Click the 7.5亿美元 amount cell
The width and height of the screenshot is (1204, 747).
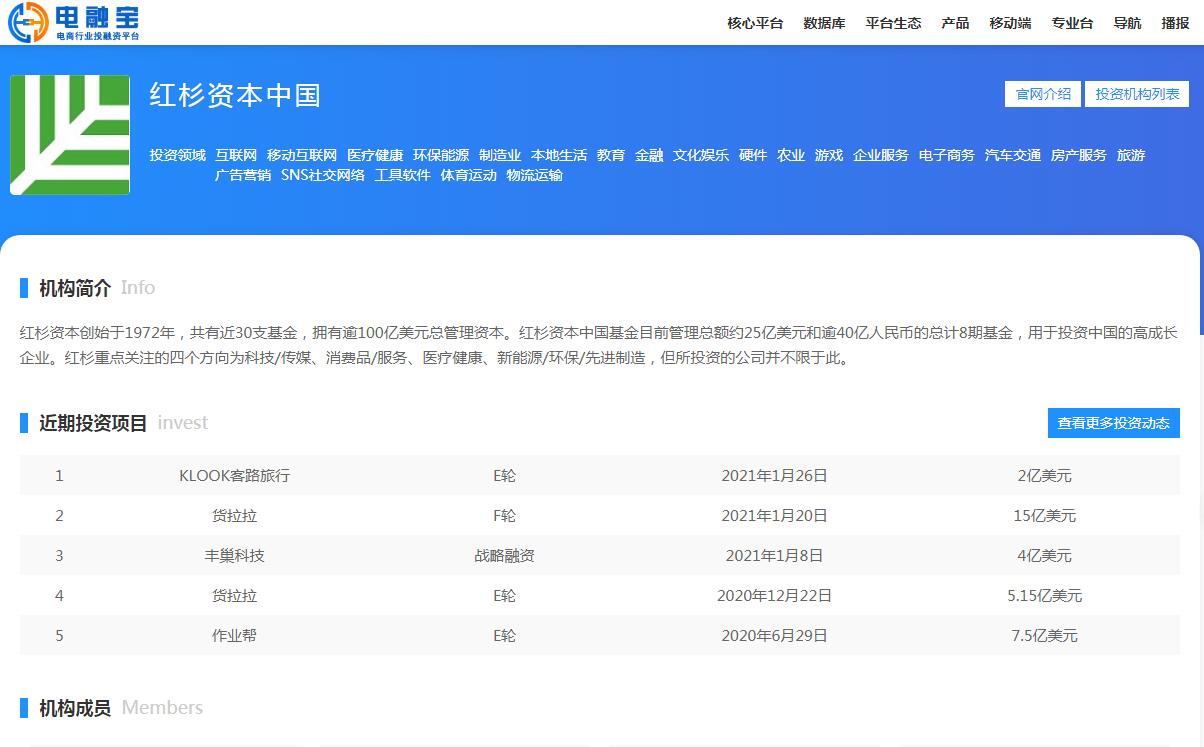pyautogui.click(x=1045, y=635)
